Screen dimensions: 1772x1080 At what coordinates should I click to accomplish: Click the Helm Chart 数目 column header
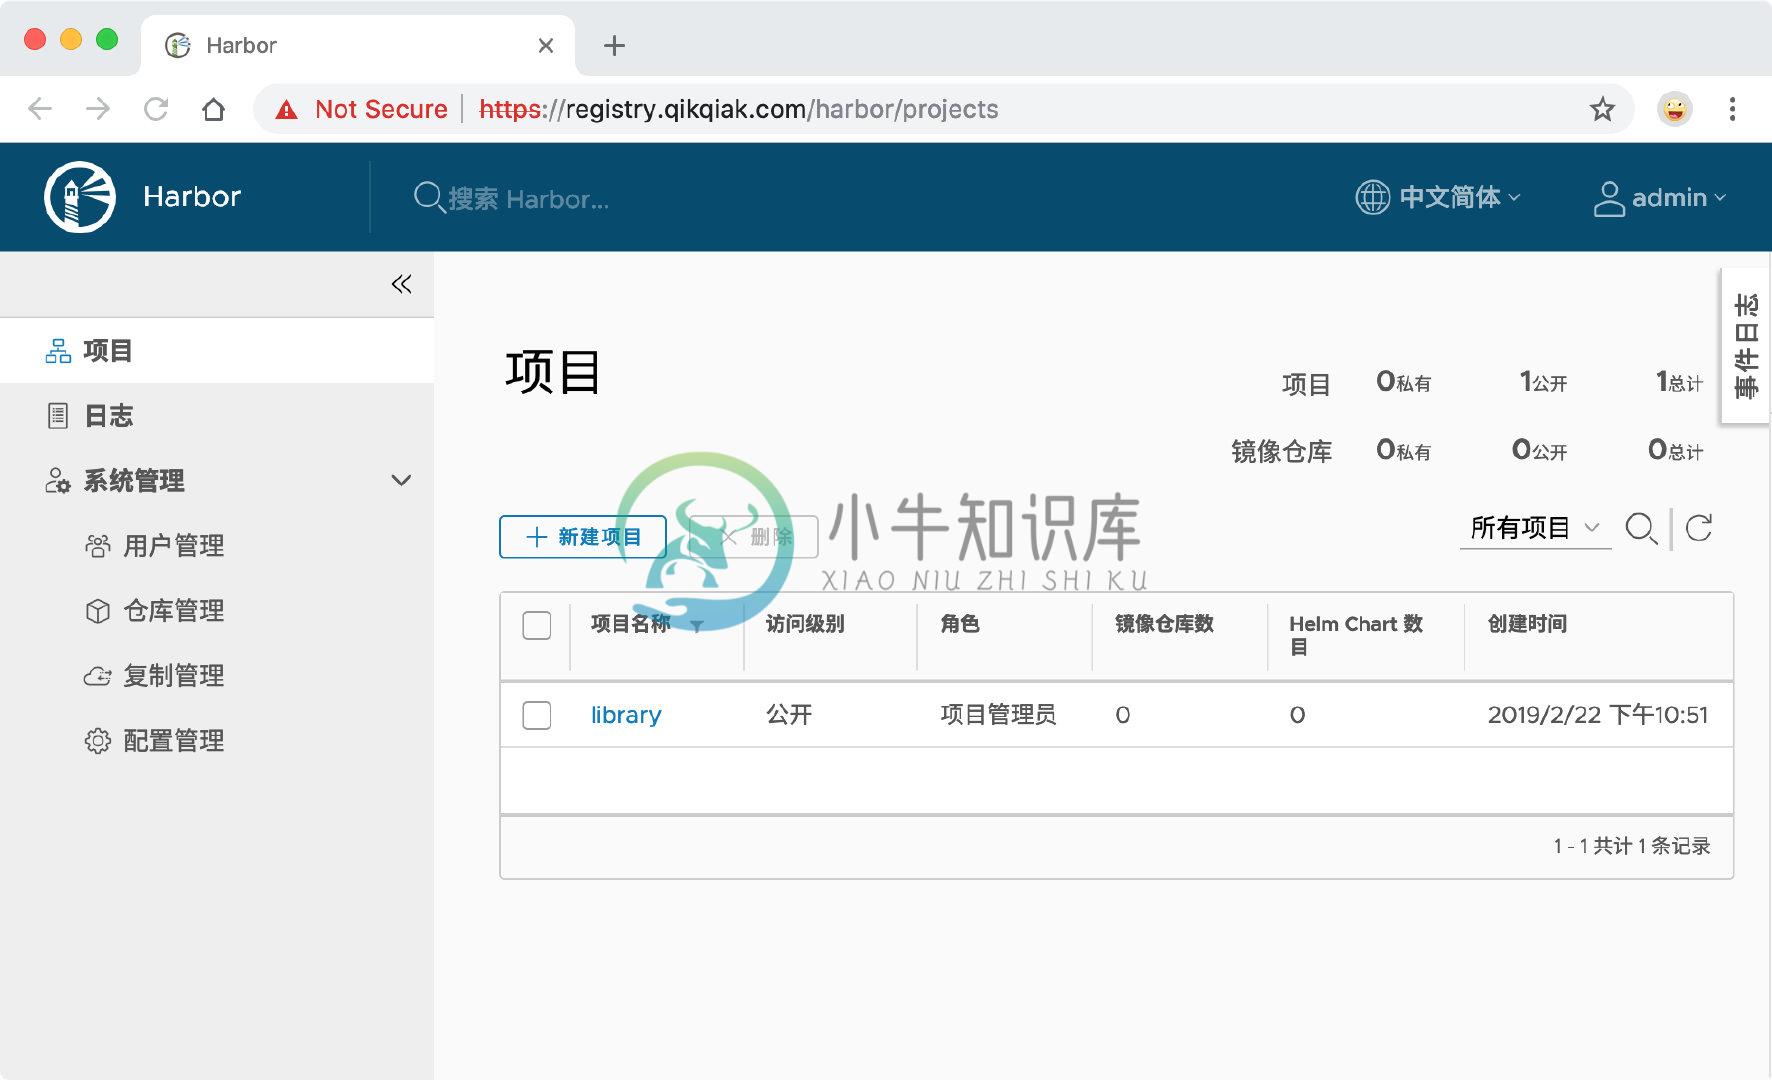click(x=1356, y=635)
